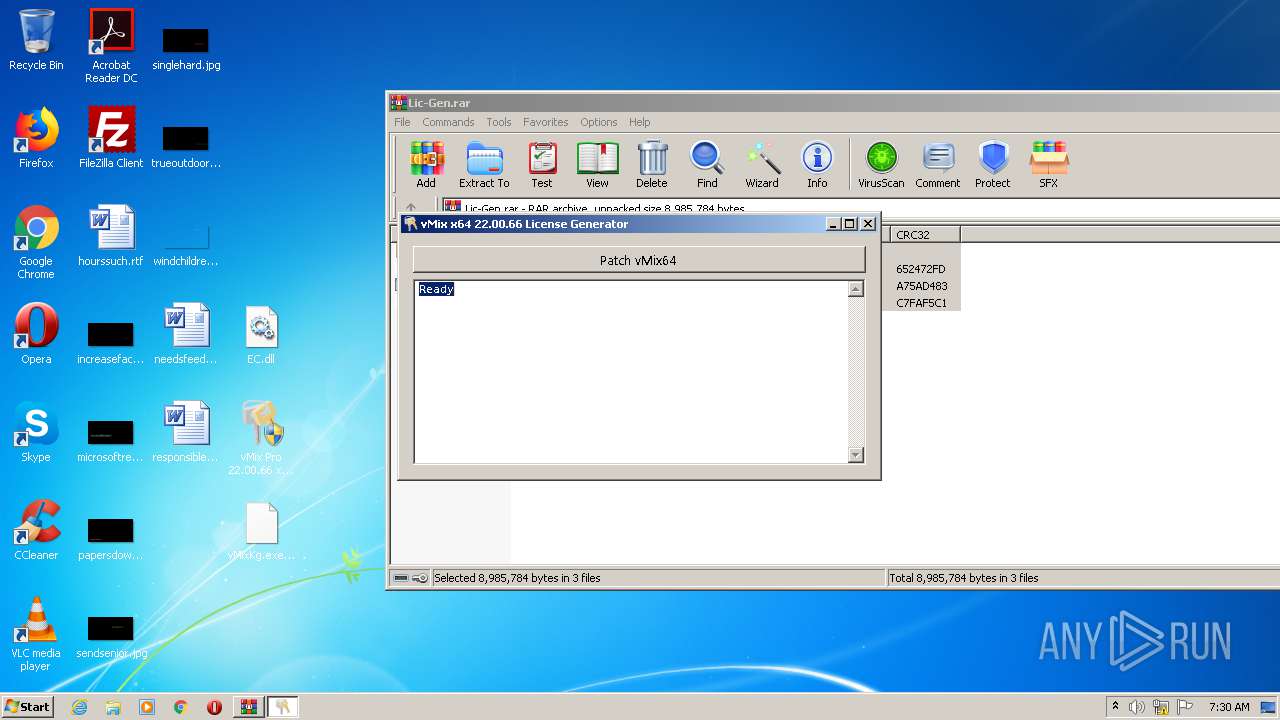Select the responsible document on desktop
This screenshot has height=720, width=1280.
(x=186, y=432)
